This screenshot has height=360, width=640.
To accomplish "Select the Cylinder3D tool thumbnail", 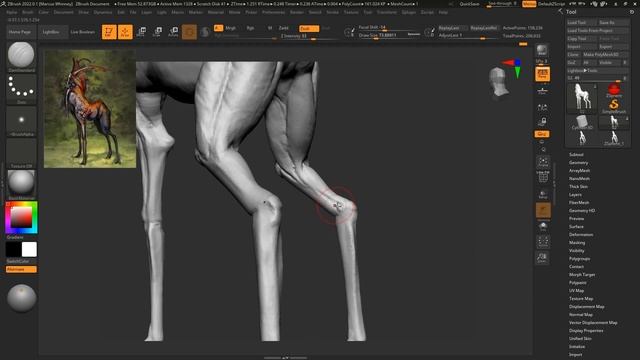I will [582, 122].
